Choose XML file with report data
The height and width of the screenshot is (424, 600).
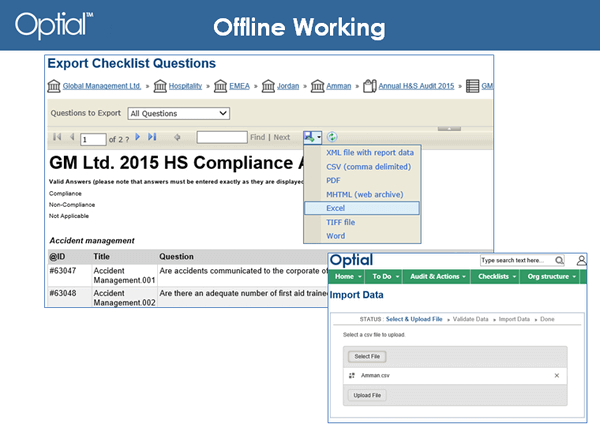370,152
